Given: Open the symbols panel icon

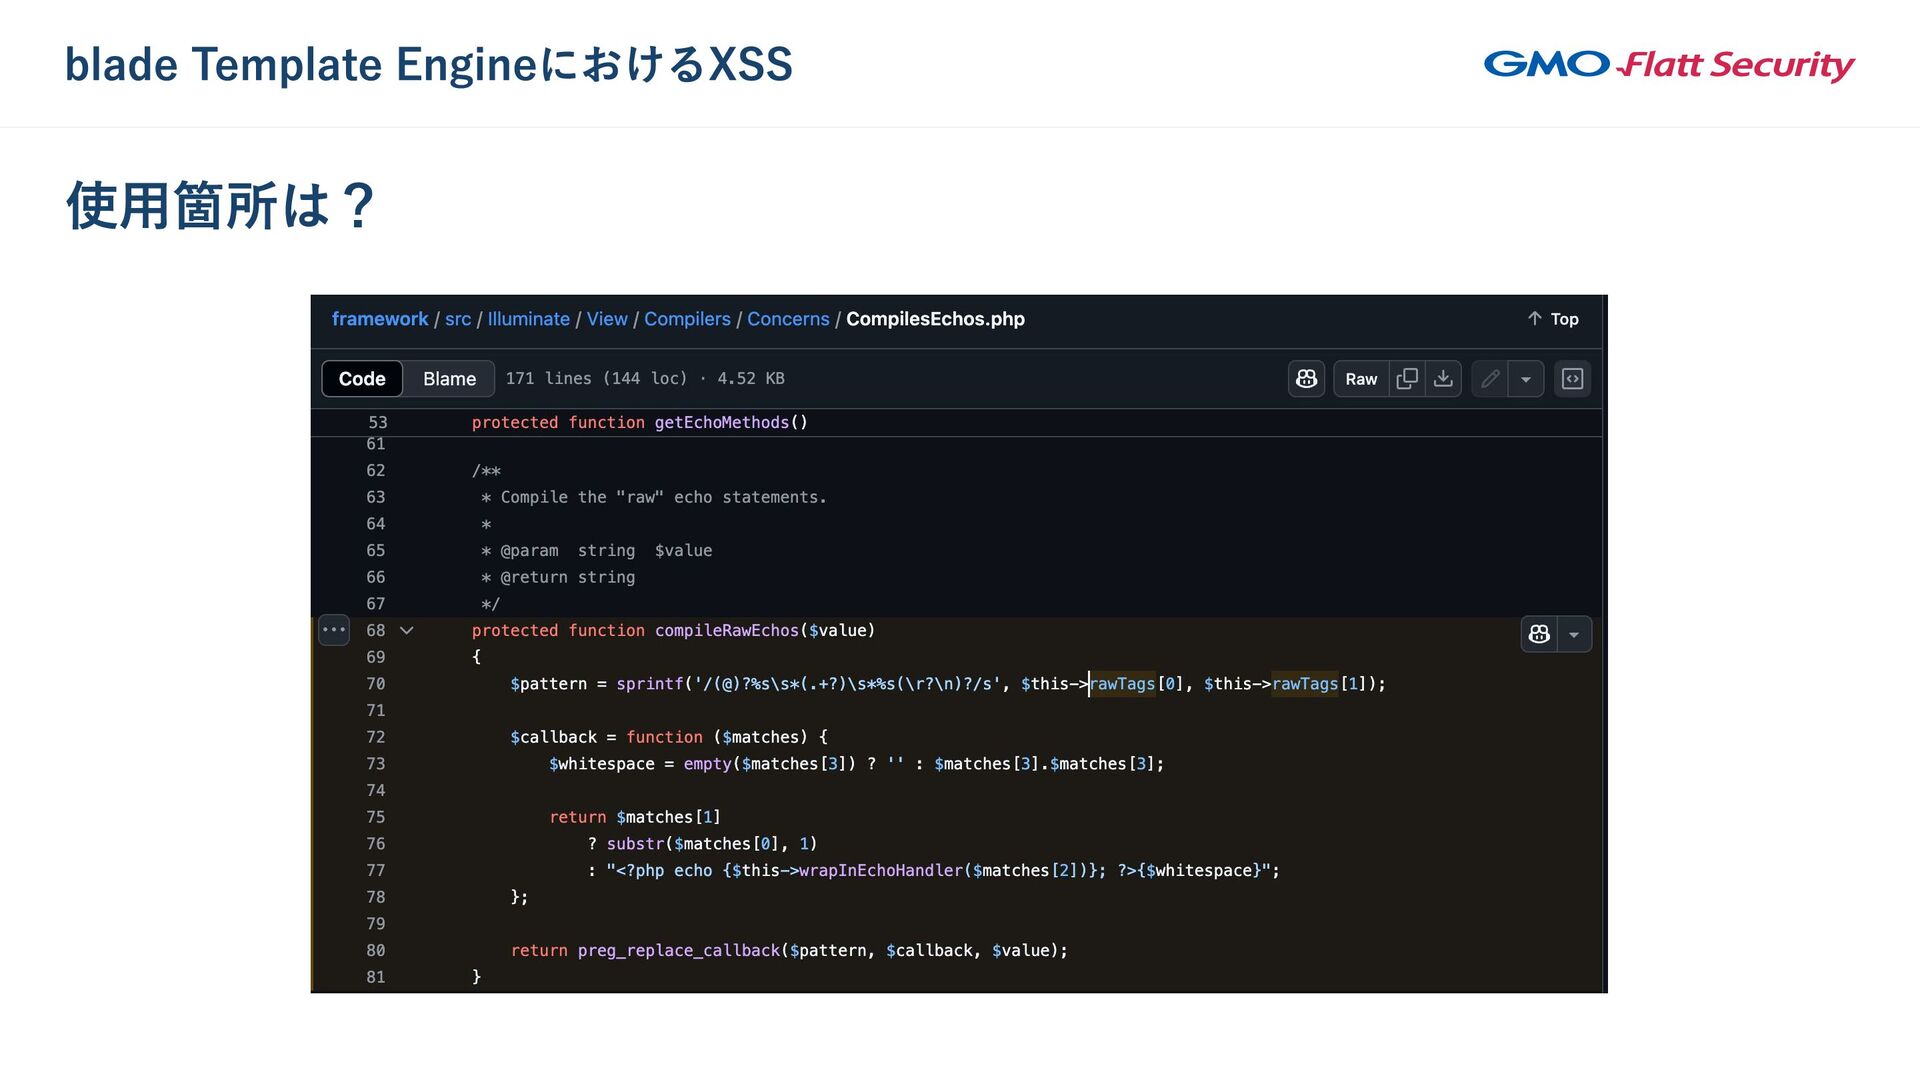Looking at the screenshot, I should 1573,379.
